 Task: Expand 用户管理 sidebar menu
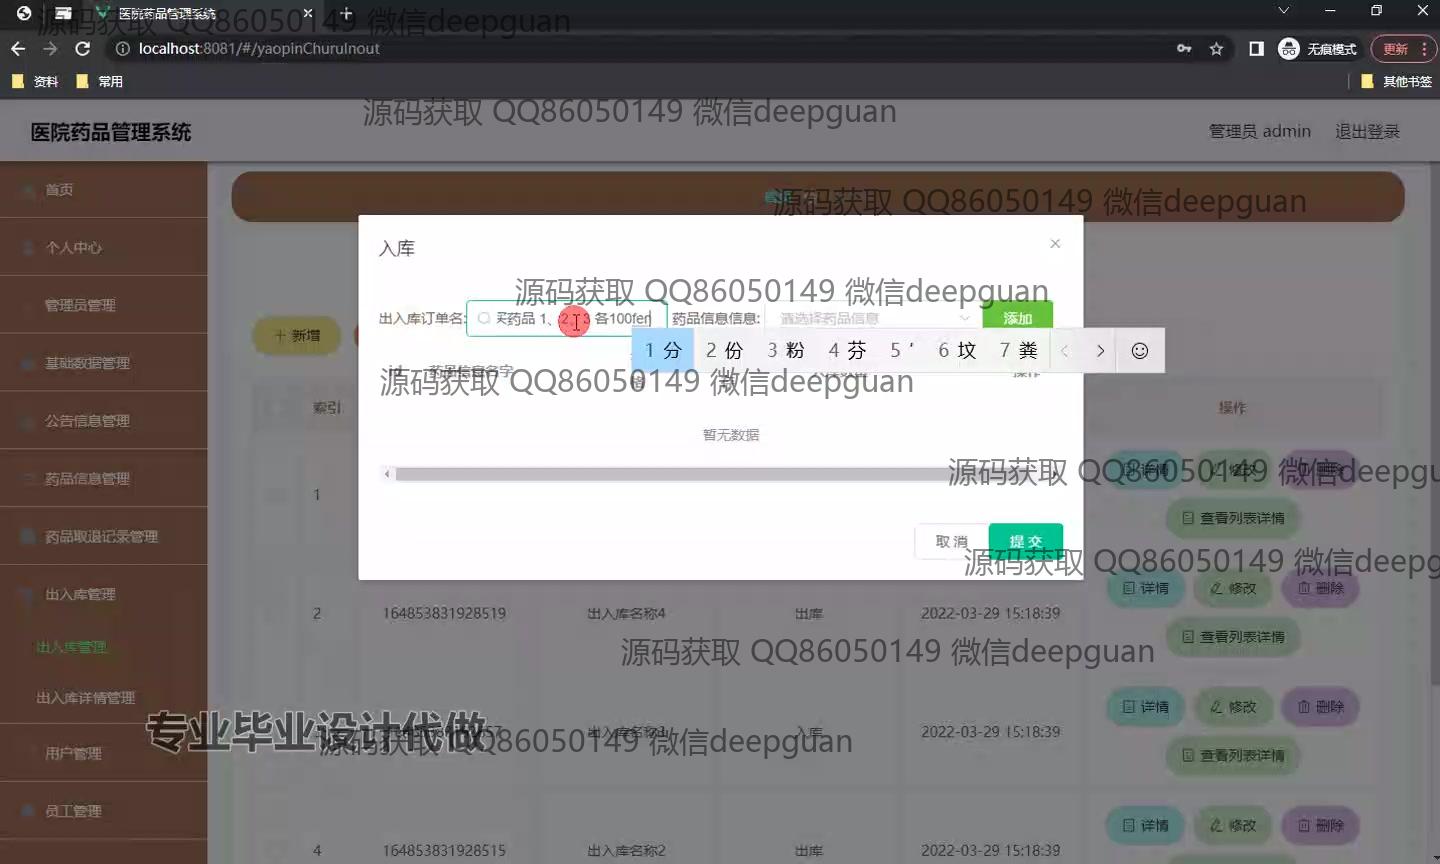coord(104,754)
